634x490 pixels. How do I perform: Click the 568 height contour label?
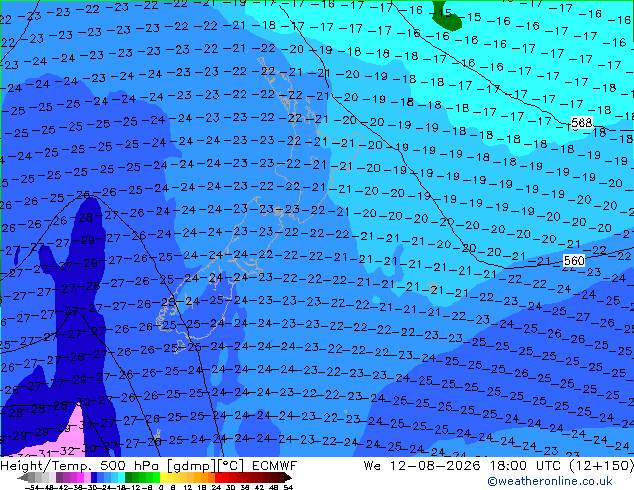581,122
